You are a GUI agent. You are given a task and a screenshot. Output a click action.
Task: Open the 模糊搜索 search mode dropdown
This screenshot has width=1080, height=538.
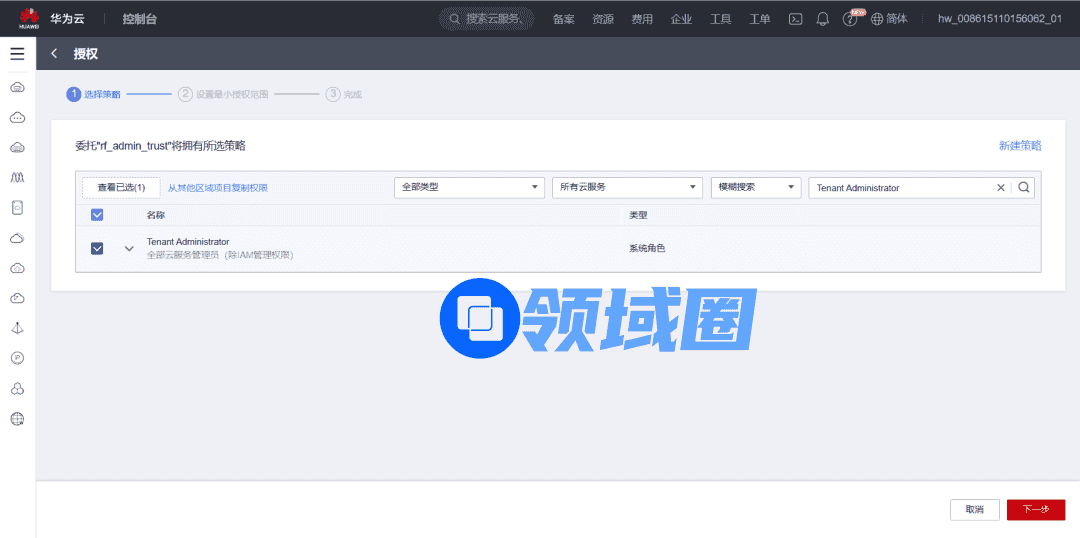pos(756,187)
